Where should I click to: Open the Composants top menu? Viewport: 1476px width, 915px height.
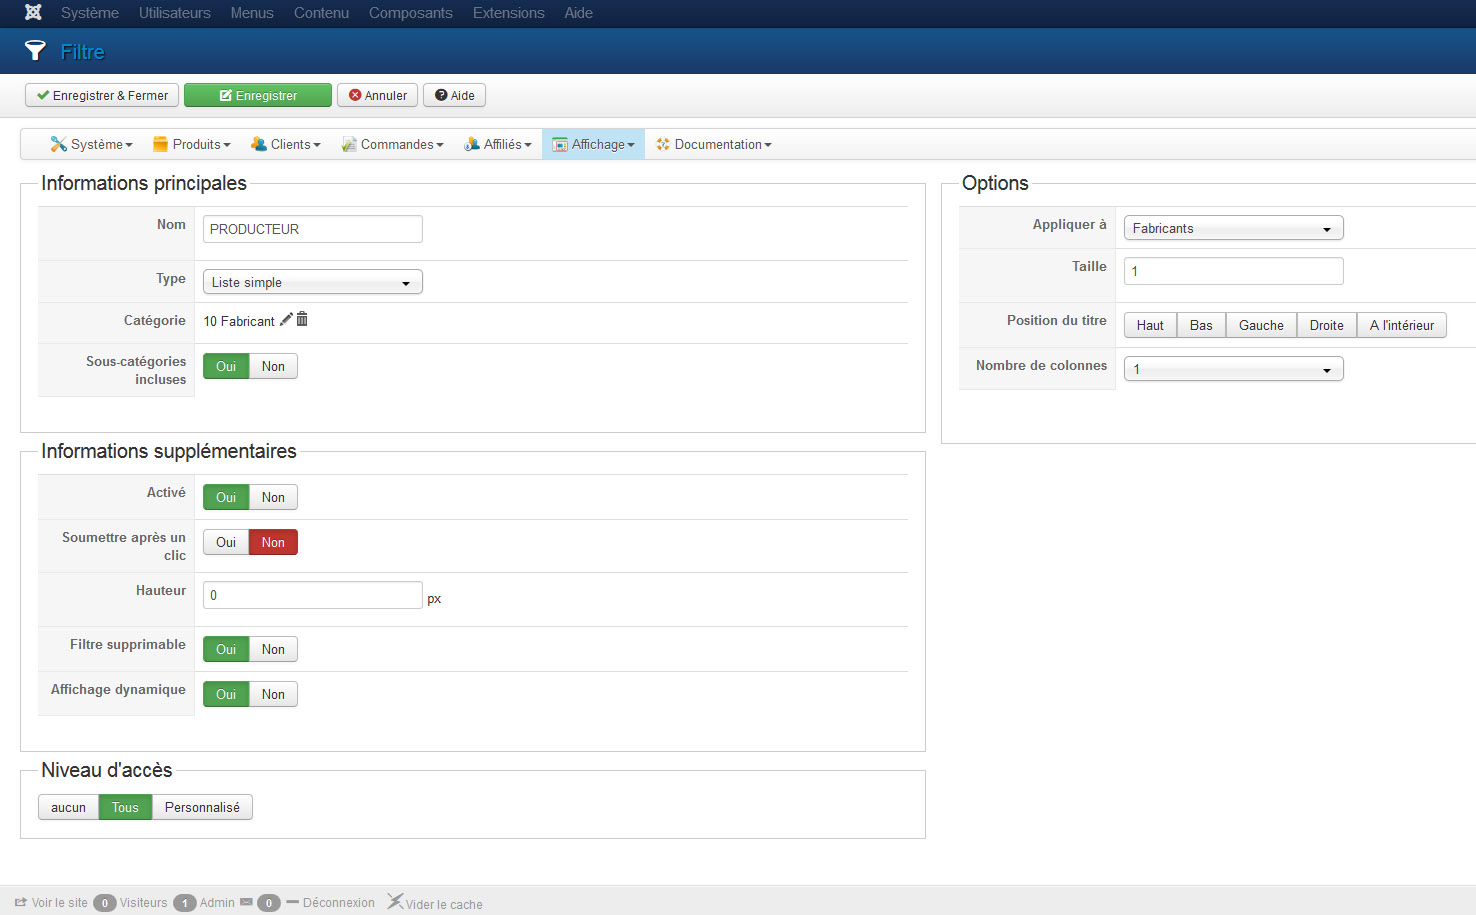tap(411, 13)
